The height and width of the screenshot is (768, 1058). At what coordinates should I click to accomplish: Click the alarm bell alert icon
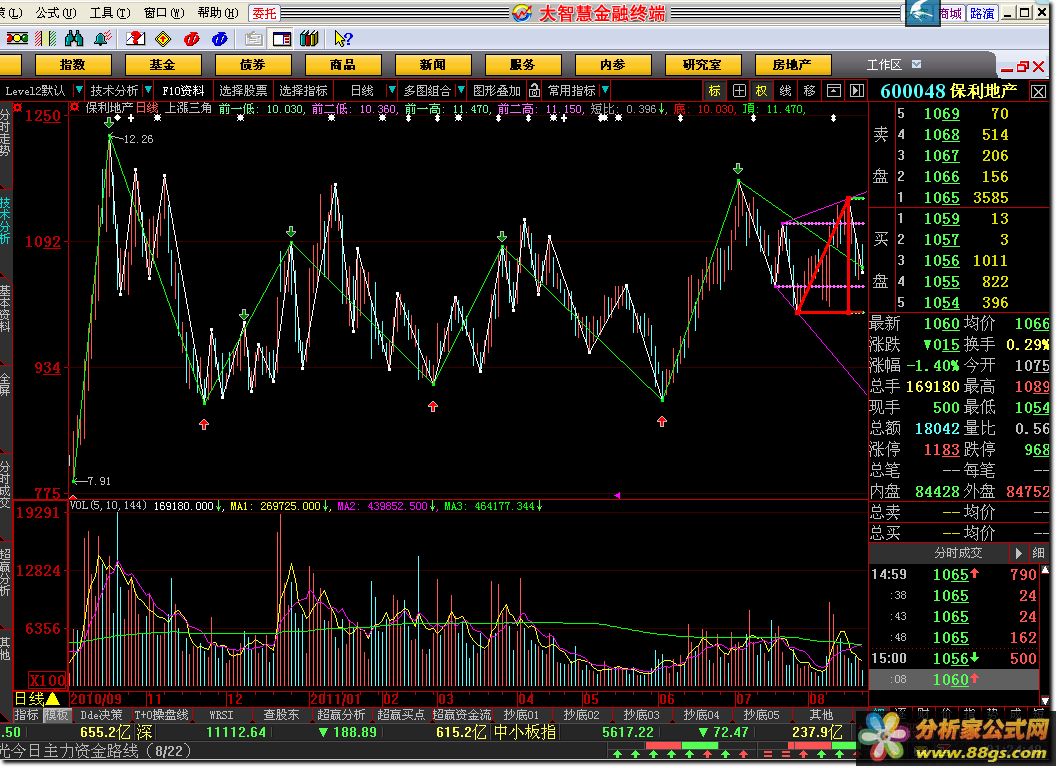click(103, 38)
